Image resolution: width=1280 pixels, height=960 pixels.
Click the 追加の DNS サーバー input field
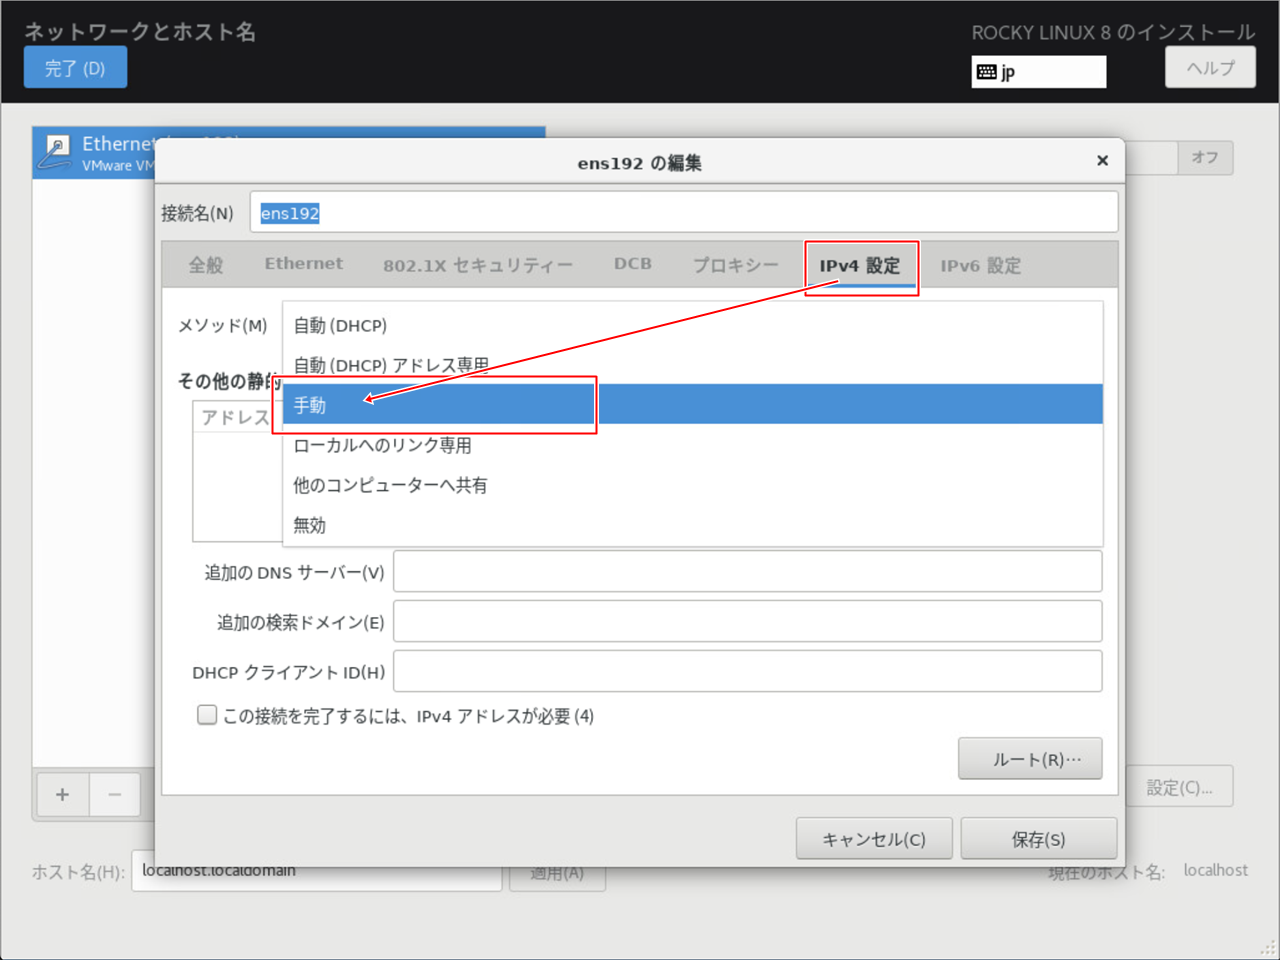point(747,572)
